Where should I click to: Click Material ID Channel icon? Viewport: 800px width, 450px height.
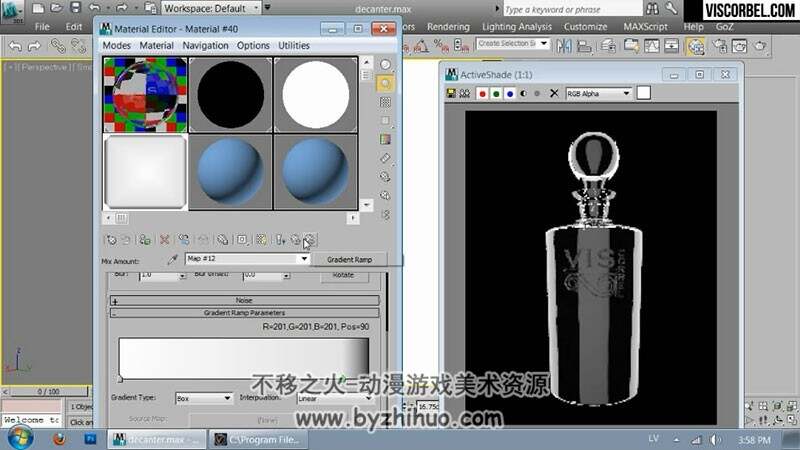tap(242, 240)
